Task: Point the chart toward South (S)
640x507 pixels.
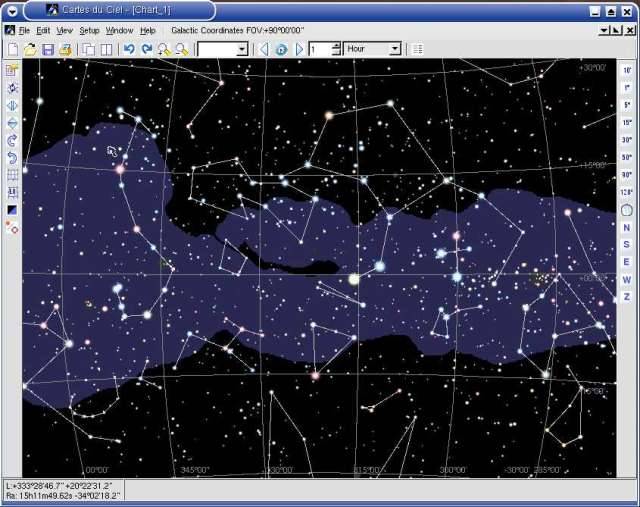Action: point(627,245)
